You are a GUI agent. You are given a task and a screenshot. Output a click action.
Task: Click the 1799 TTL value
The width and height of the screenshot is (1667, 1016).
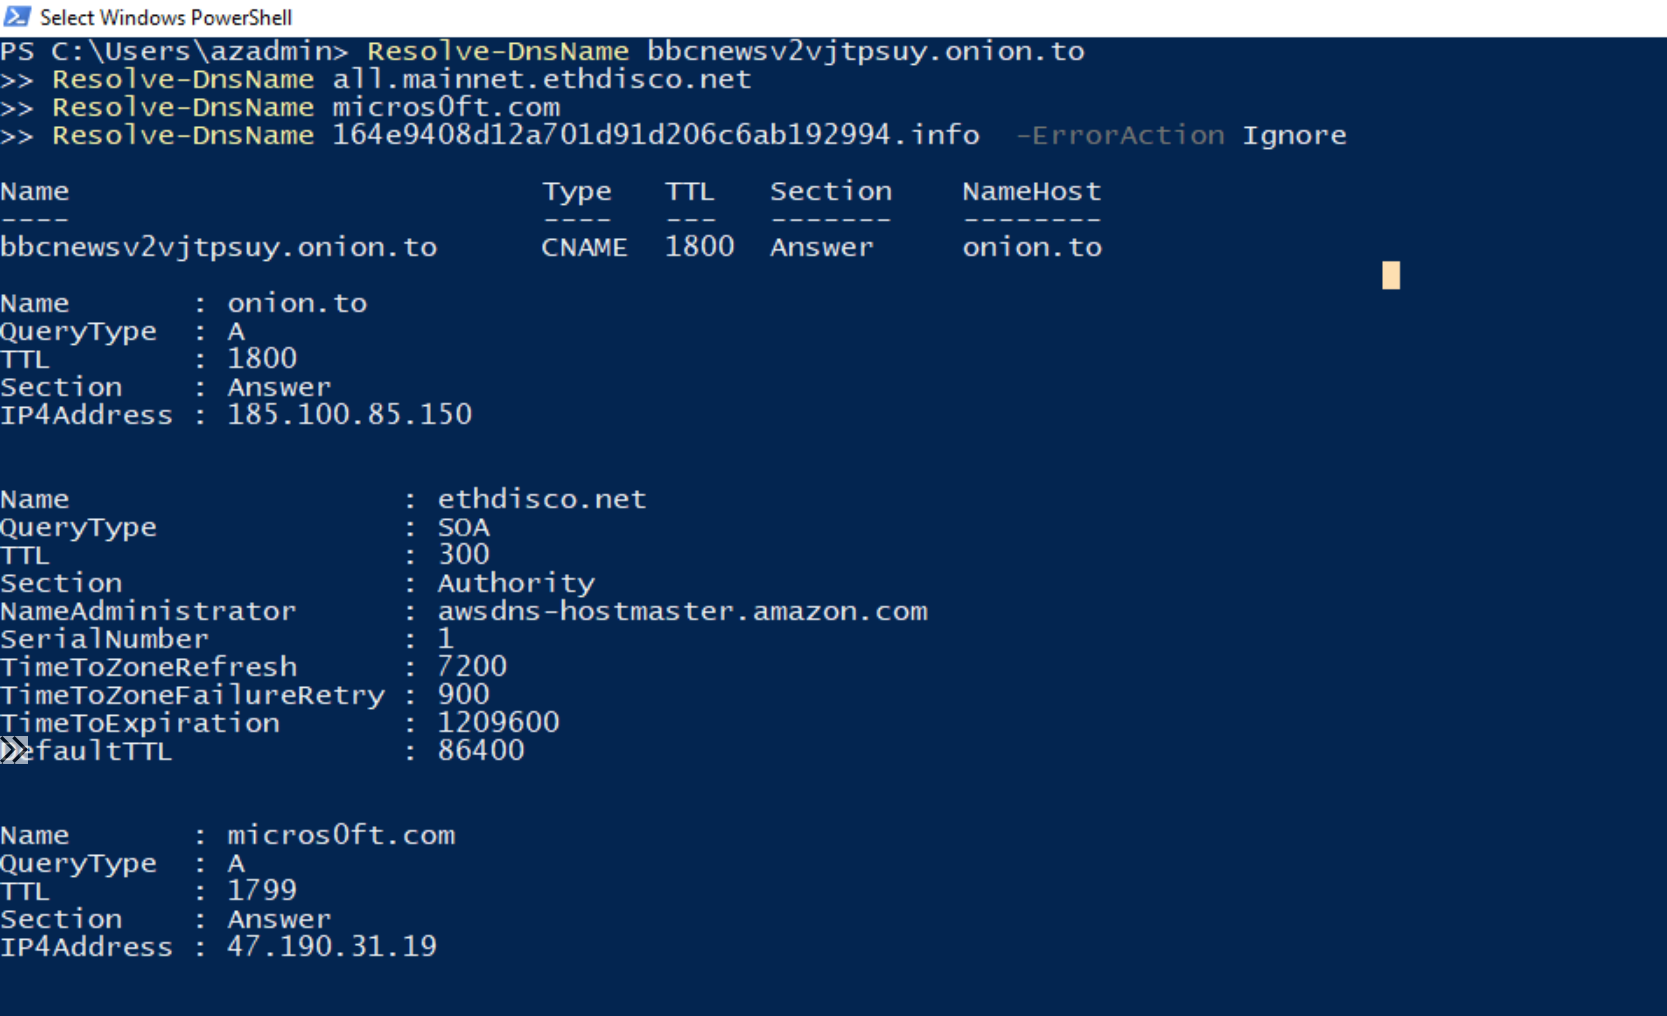(262, 890)
